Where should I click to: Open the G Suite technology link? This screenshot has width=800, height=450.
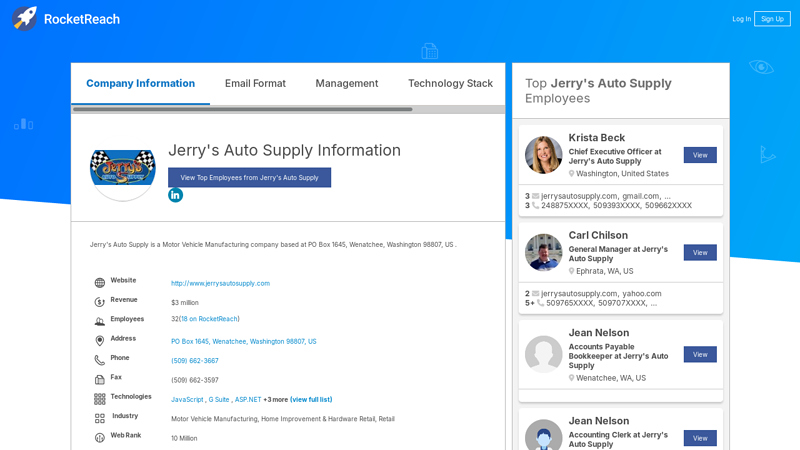[x=219, y=399]
